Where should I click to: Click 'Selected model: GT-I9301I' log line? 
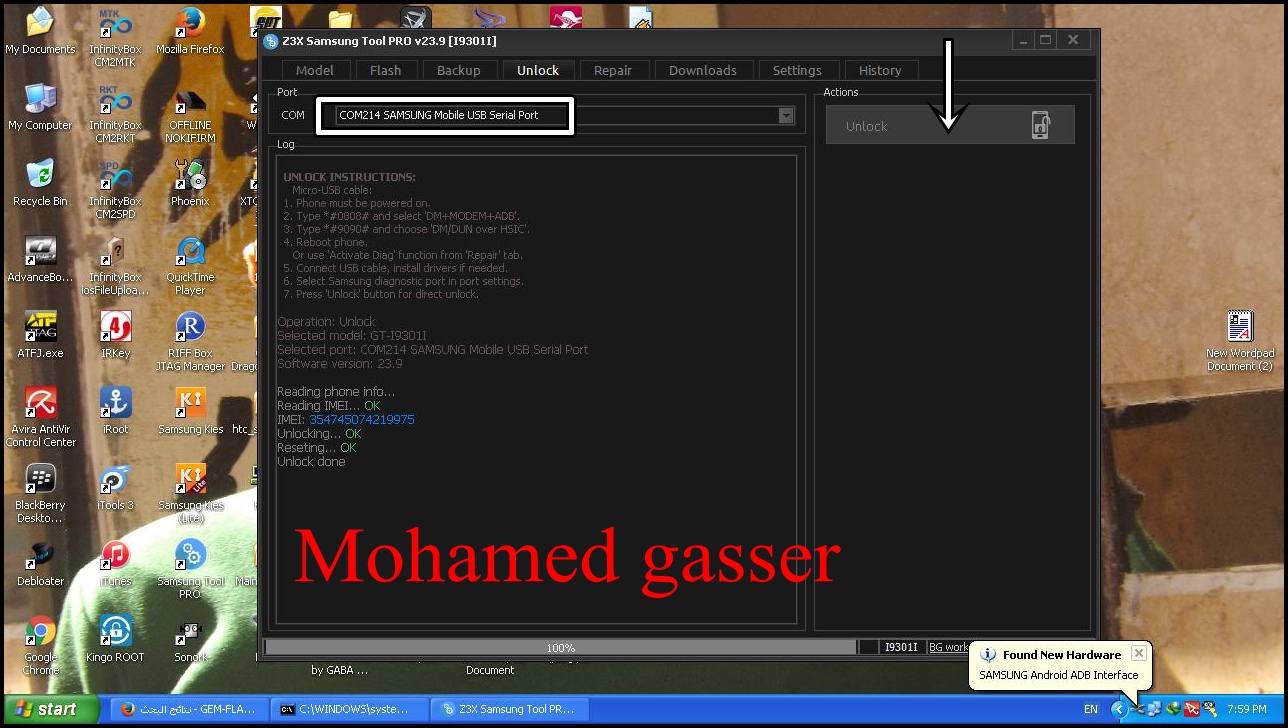point(351,336)
